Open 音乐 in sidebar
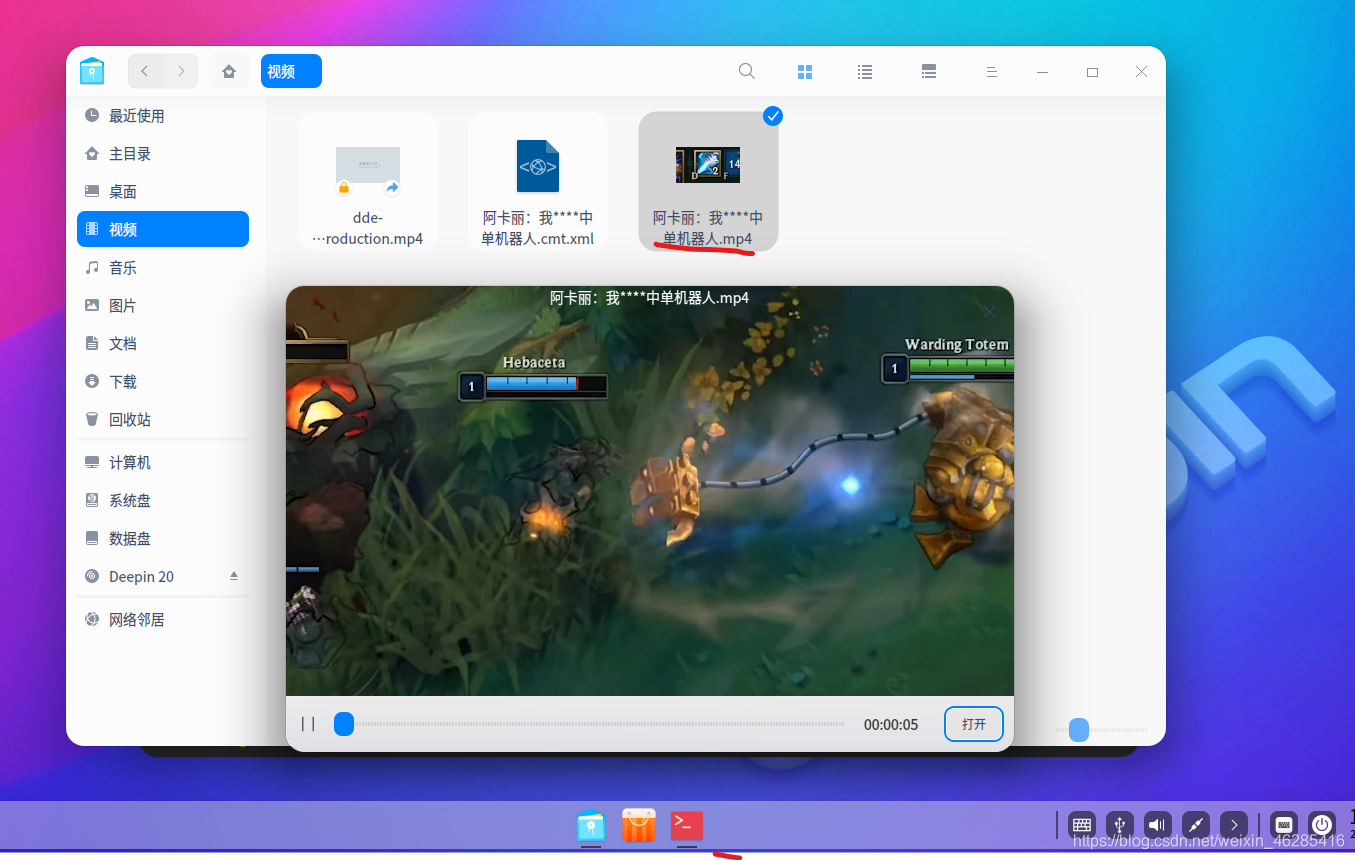 (163, 268)
